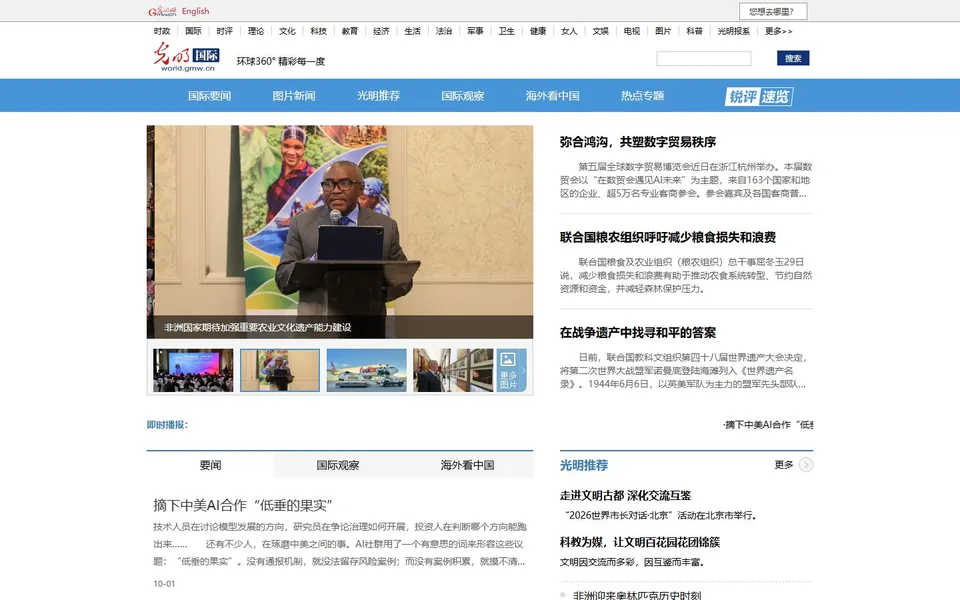Go to the 国际要闻 section
This screenshot has width=960, height=600.
click(x=209, y=96)
